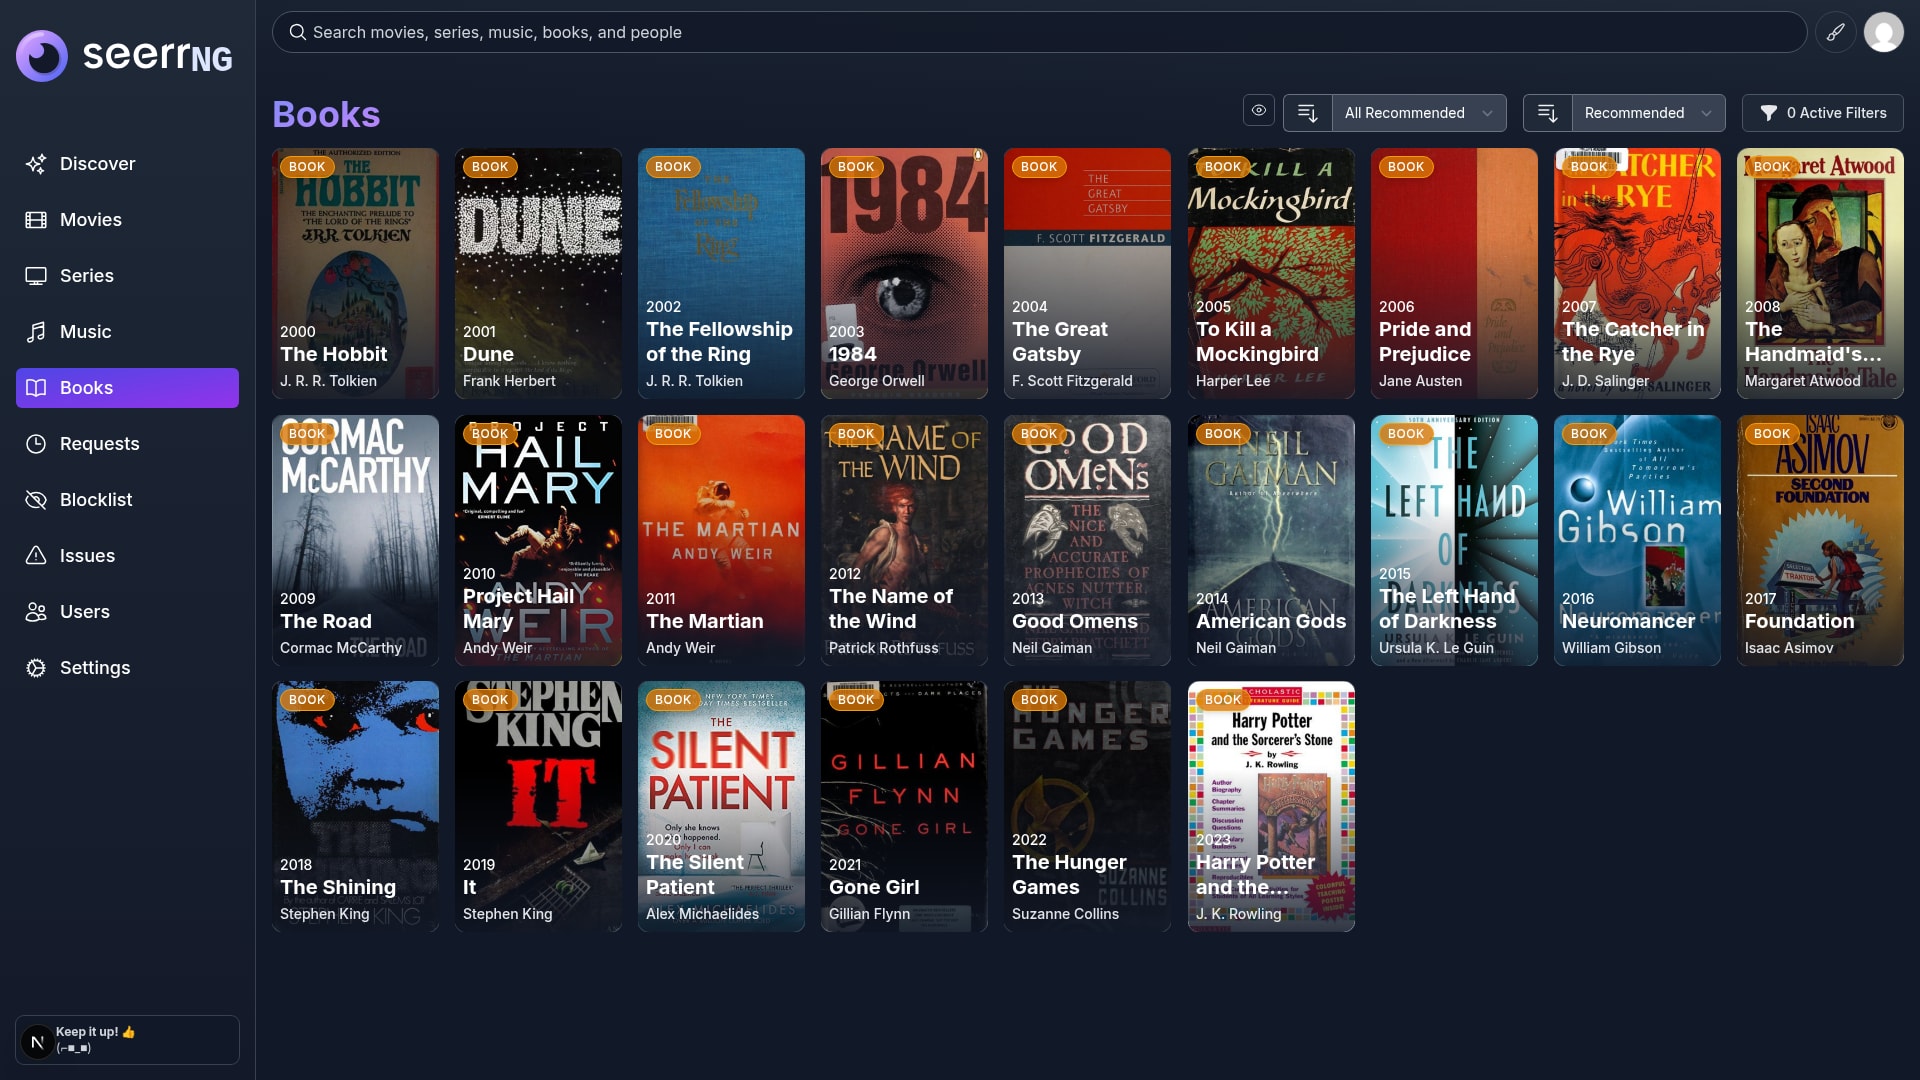The image size is (1920, 1080).
Task: Open the All Recommended dropdown
Action: coord(1419,113)
